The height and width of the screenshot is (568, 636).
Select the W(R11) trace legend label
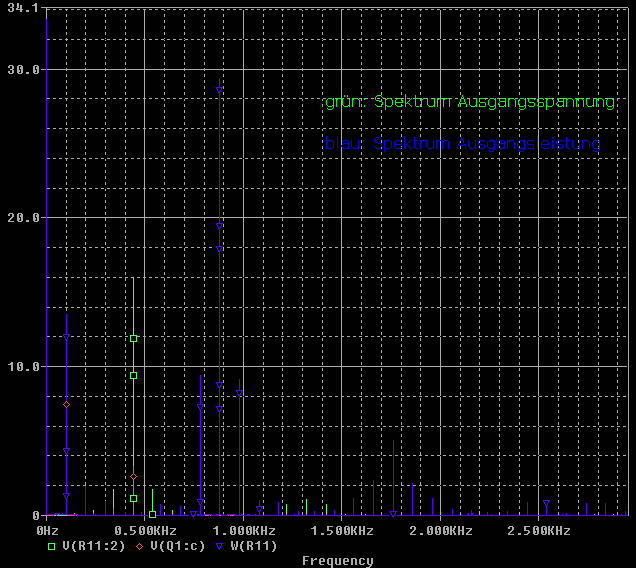click(x=254, y=546)
